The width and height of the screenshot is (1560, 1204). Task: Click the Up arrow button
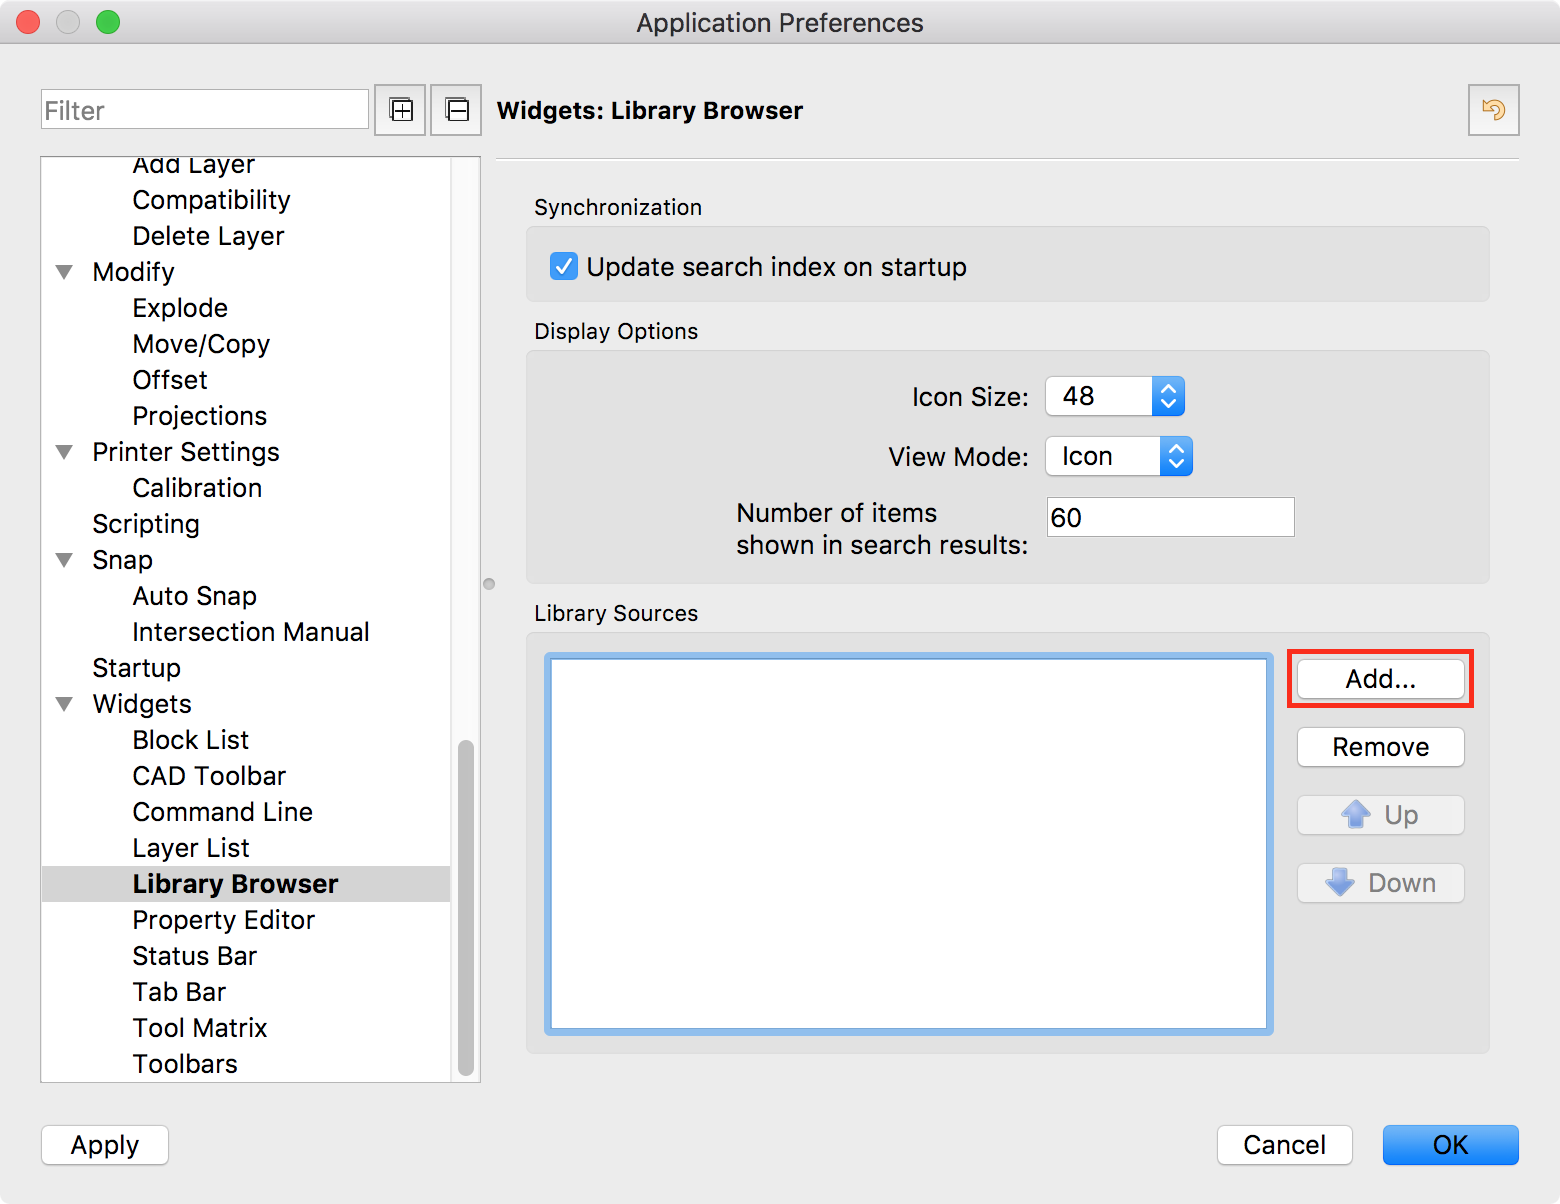(x=1380, y=815)
